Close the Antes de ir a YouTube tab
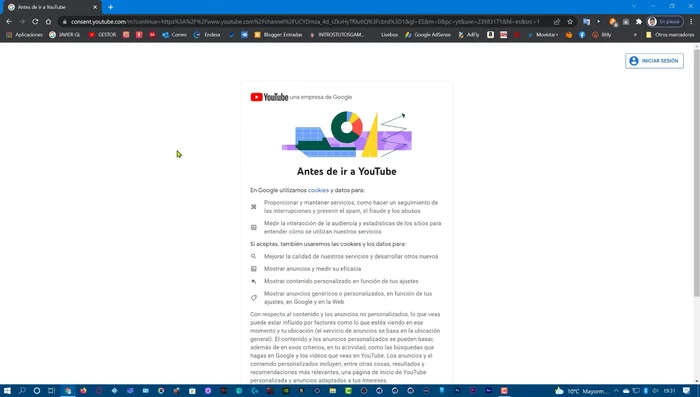This screenshot has width=700, height=397. 95,7
